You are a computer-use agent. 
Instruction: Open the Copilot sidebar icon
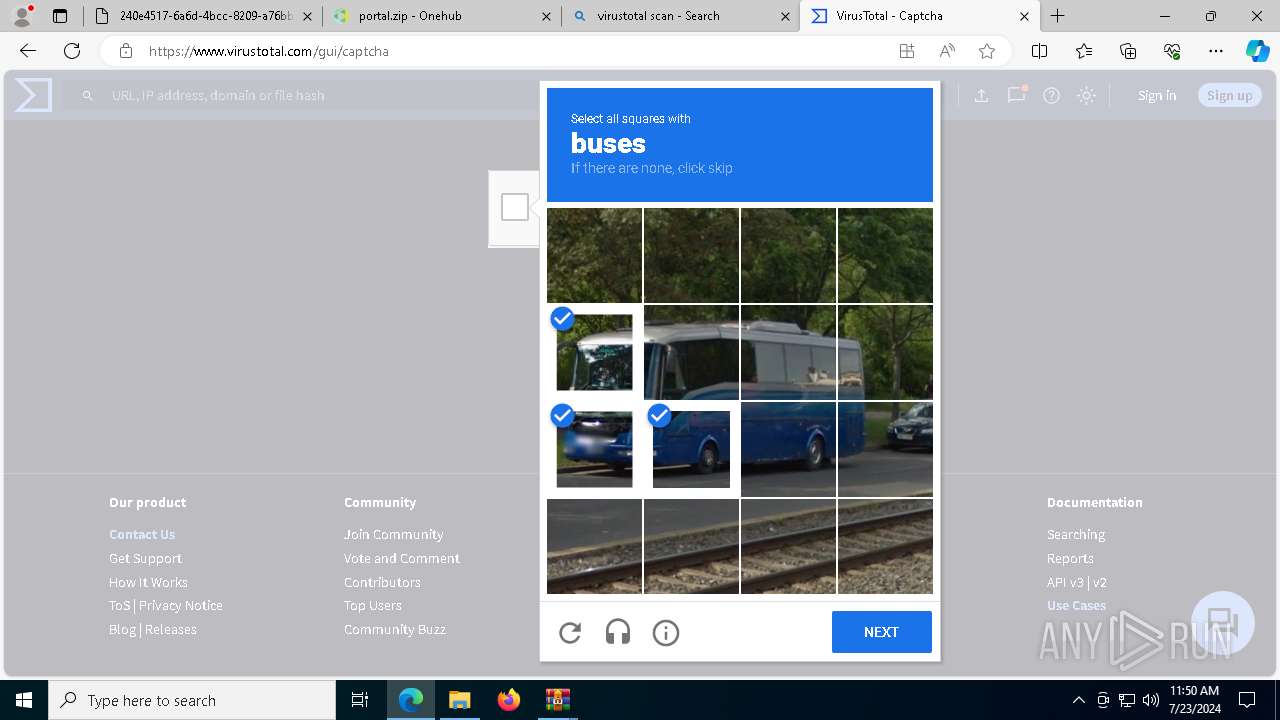(1257, 51)
